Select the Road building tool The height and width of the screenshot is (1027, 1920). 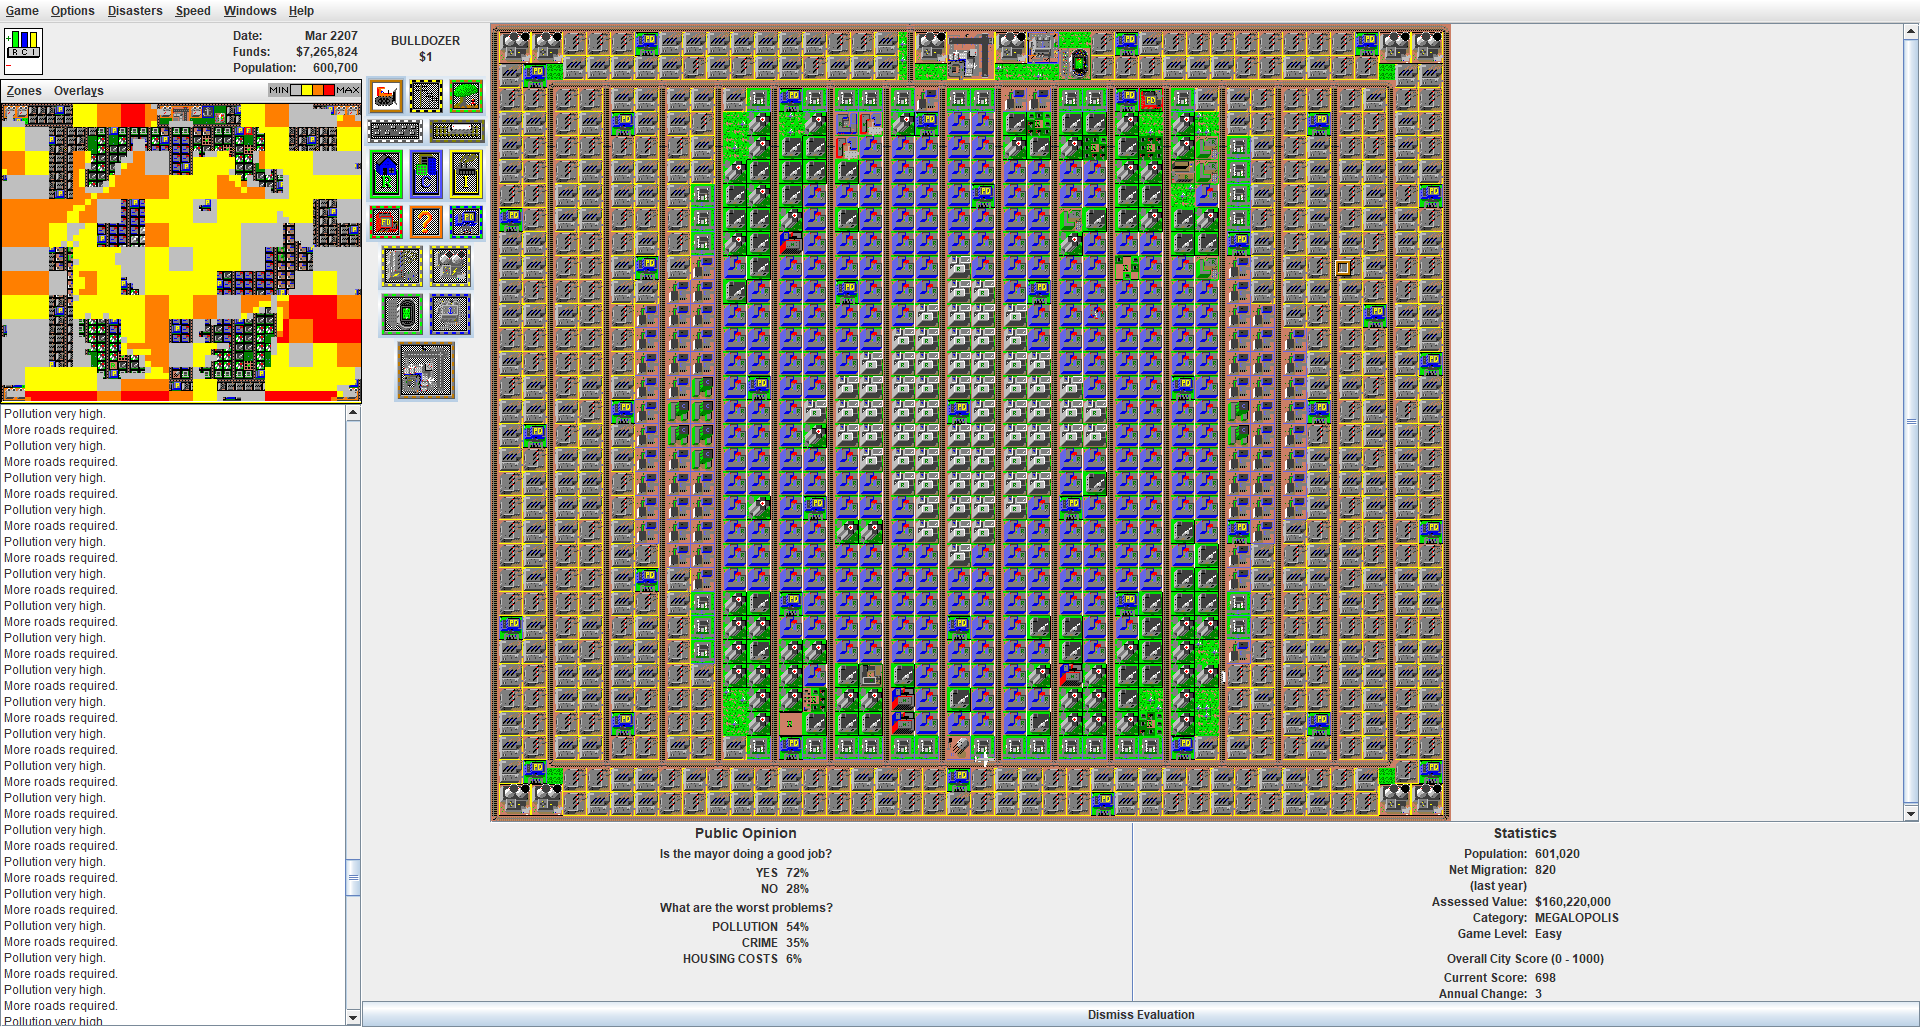395,131
